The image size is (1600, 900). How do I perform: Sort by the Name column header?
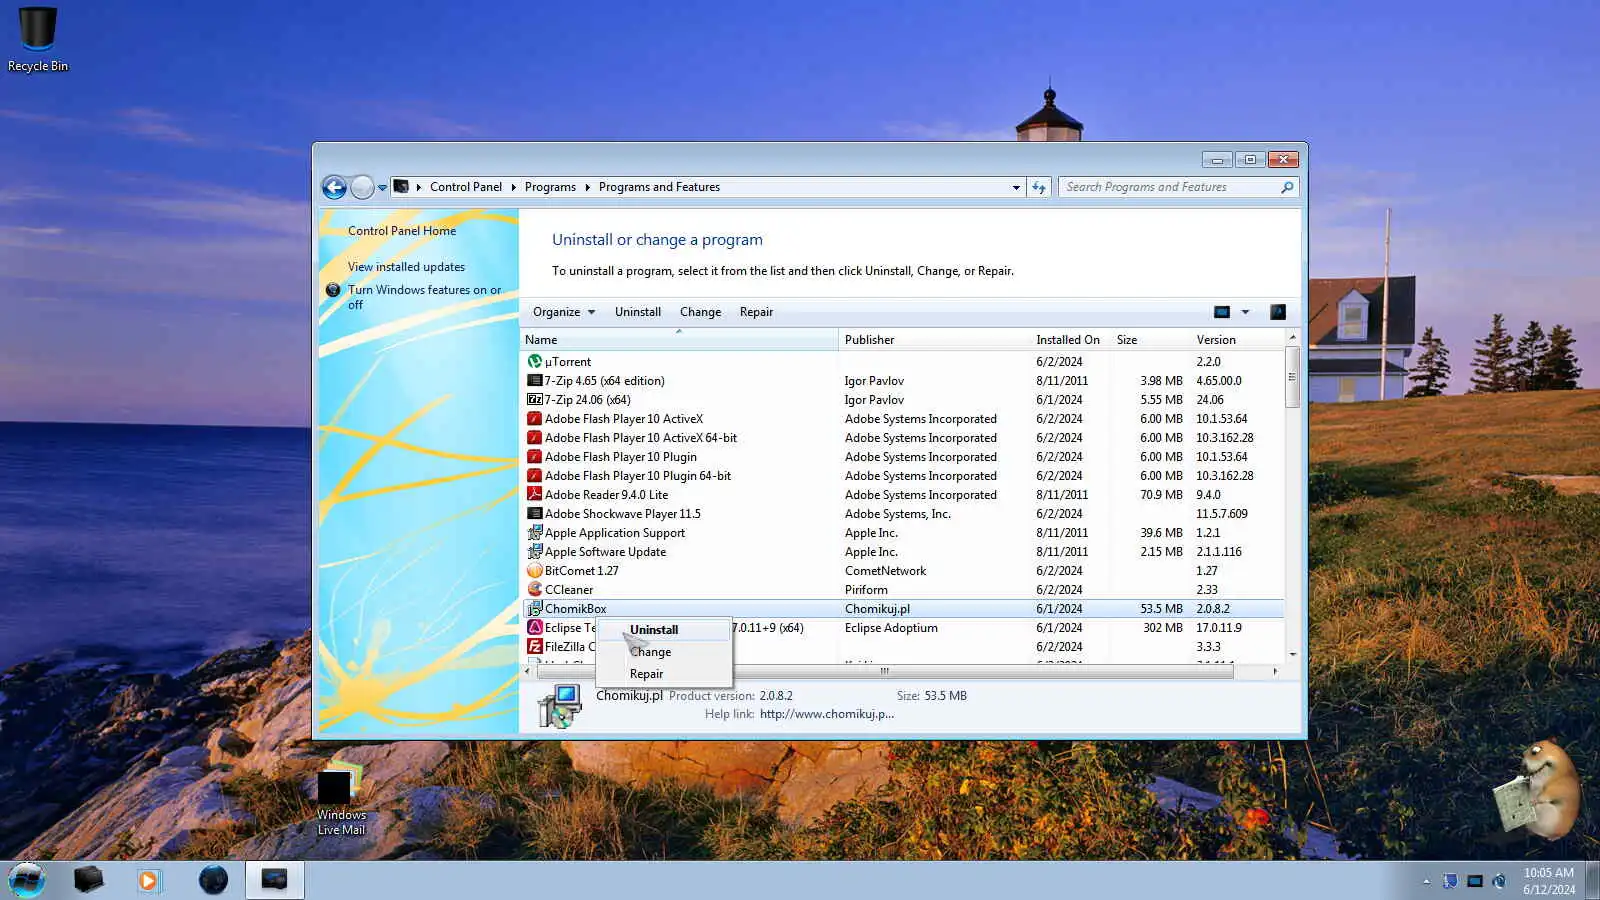(679, 340)
